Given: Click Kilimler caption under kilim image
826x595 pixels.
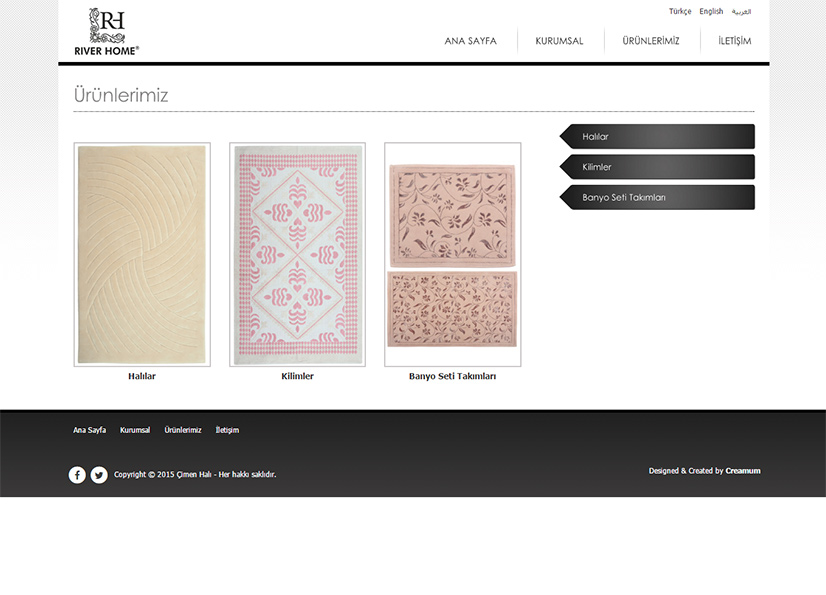Looking at the screenshot, I should (297, 377).
